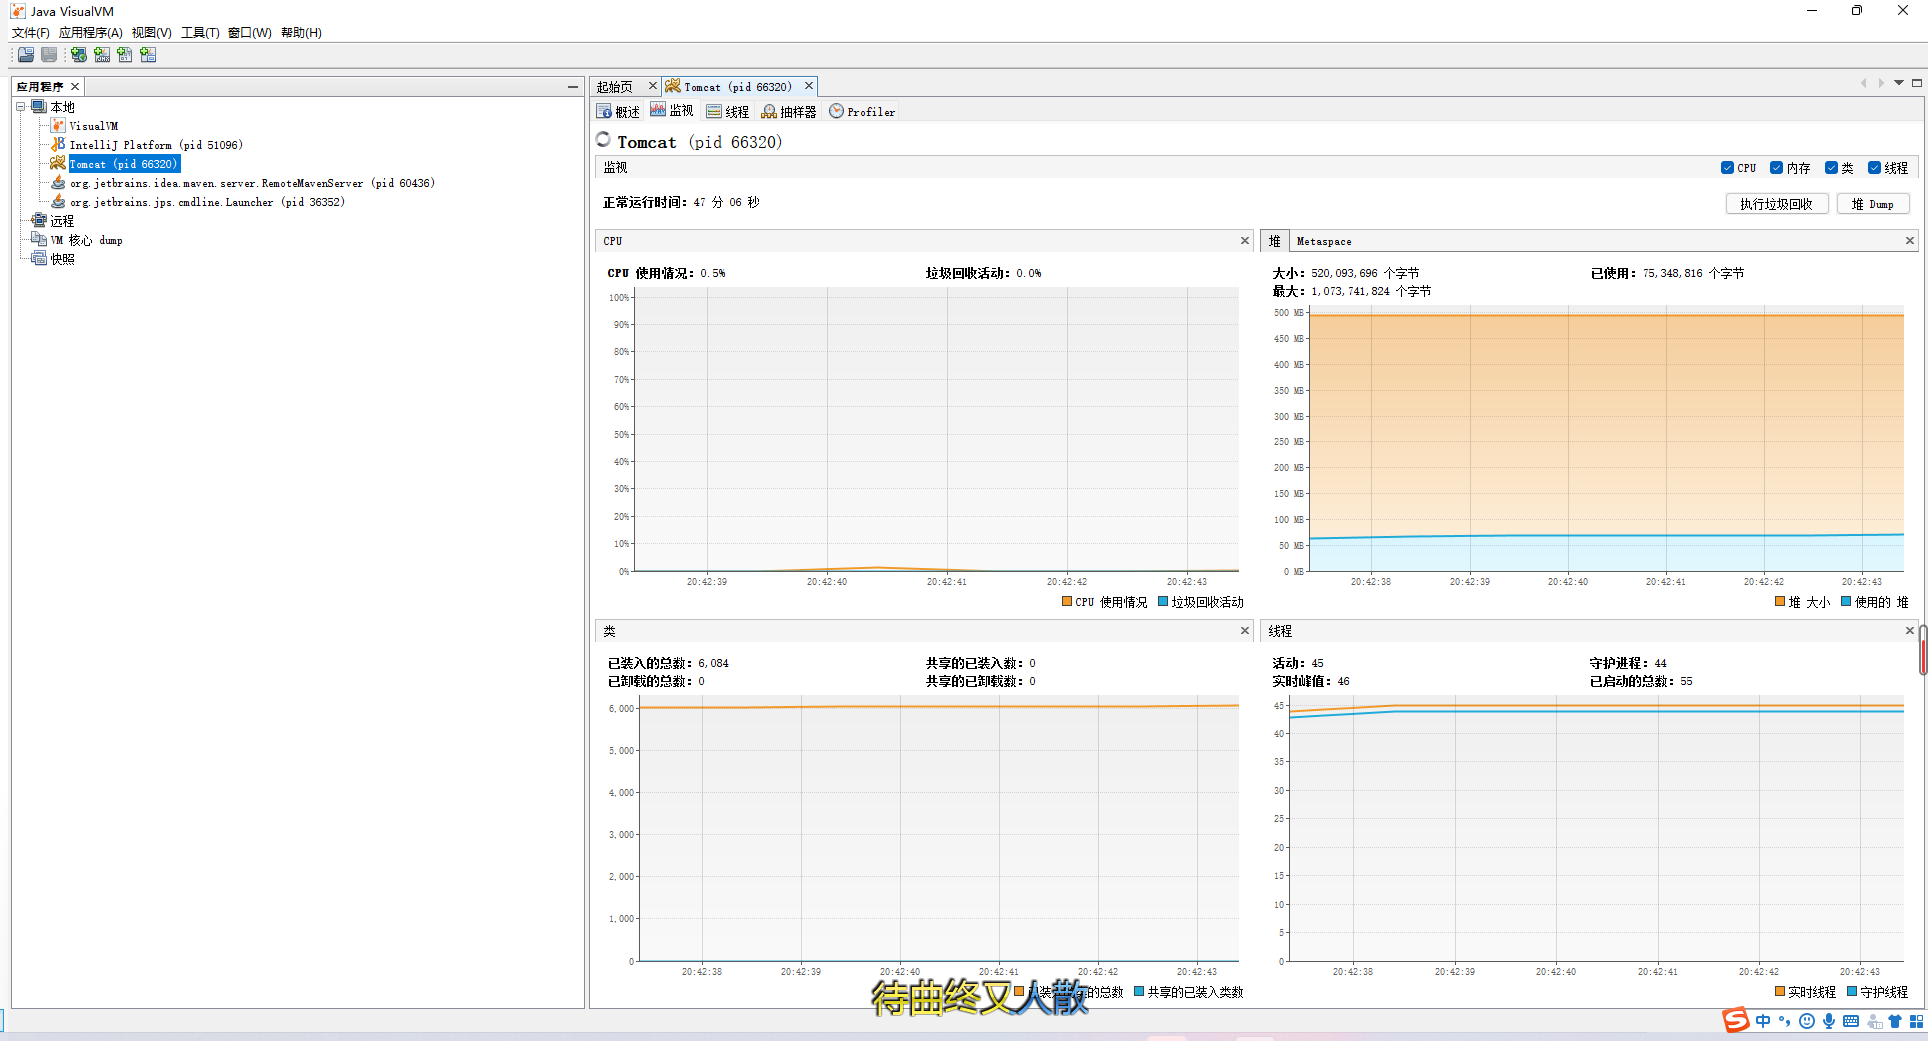This screenshot has width=1929, height=1041.
Task: Click the Tomcat cat icon in the tree
Action: pyautogui.click(x=58, y=164)
